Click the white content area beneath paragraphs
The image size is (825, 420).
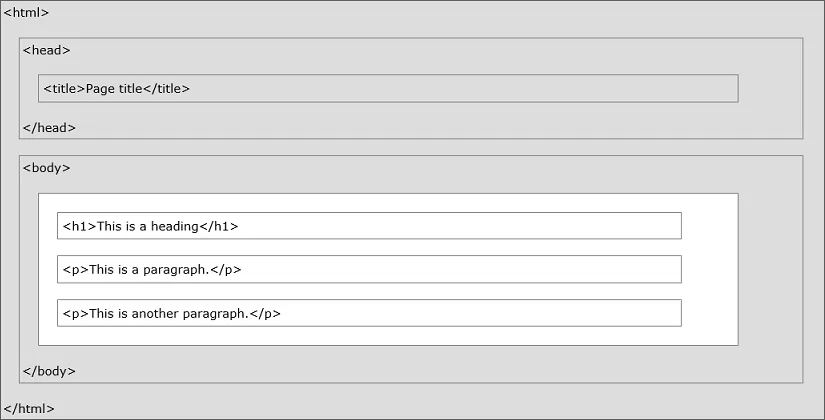(x=388, y=336)
